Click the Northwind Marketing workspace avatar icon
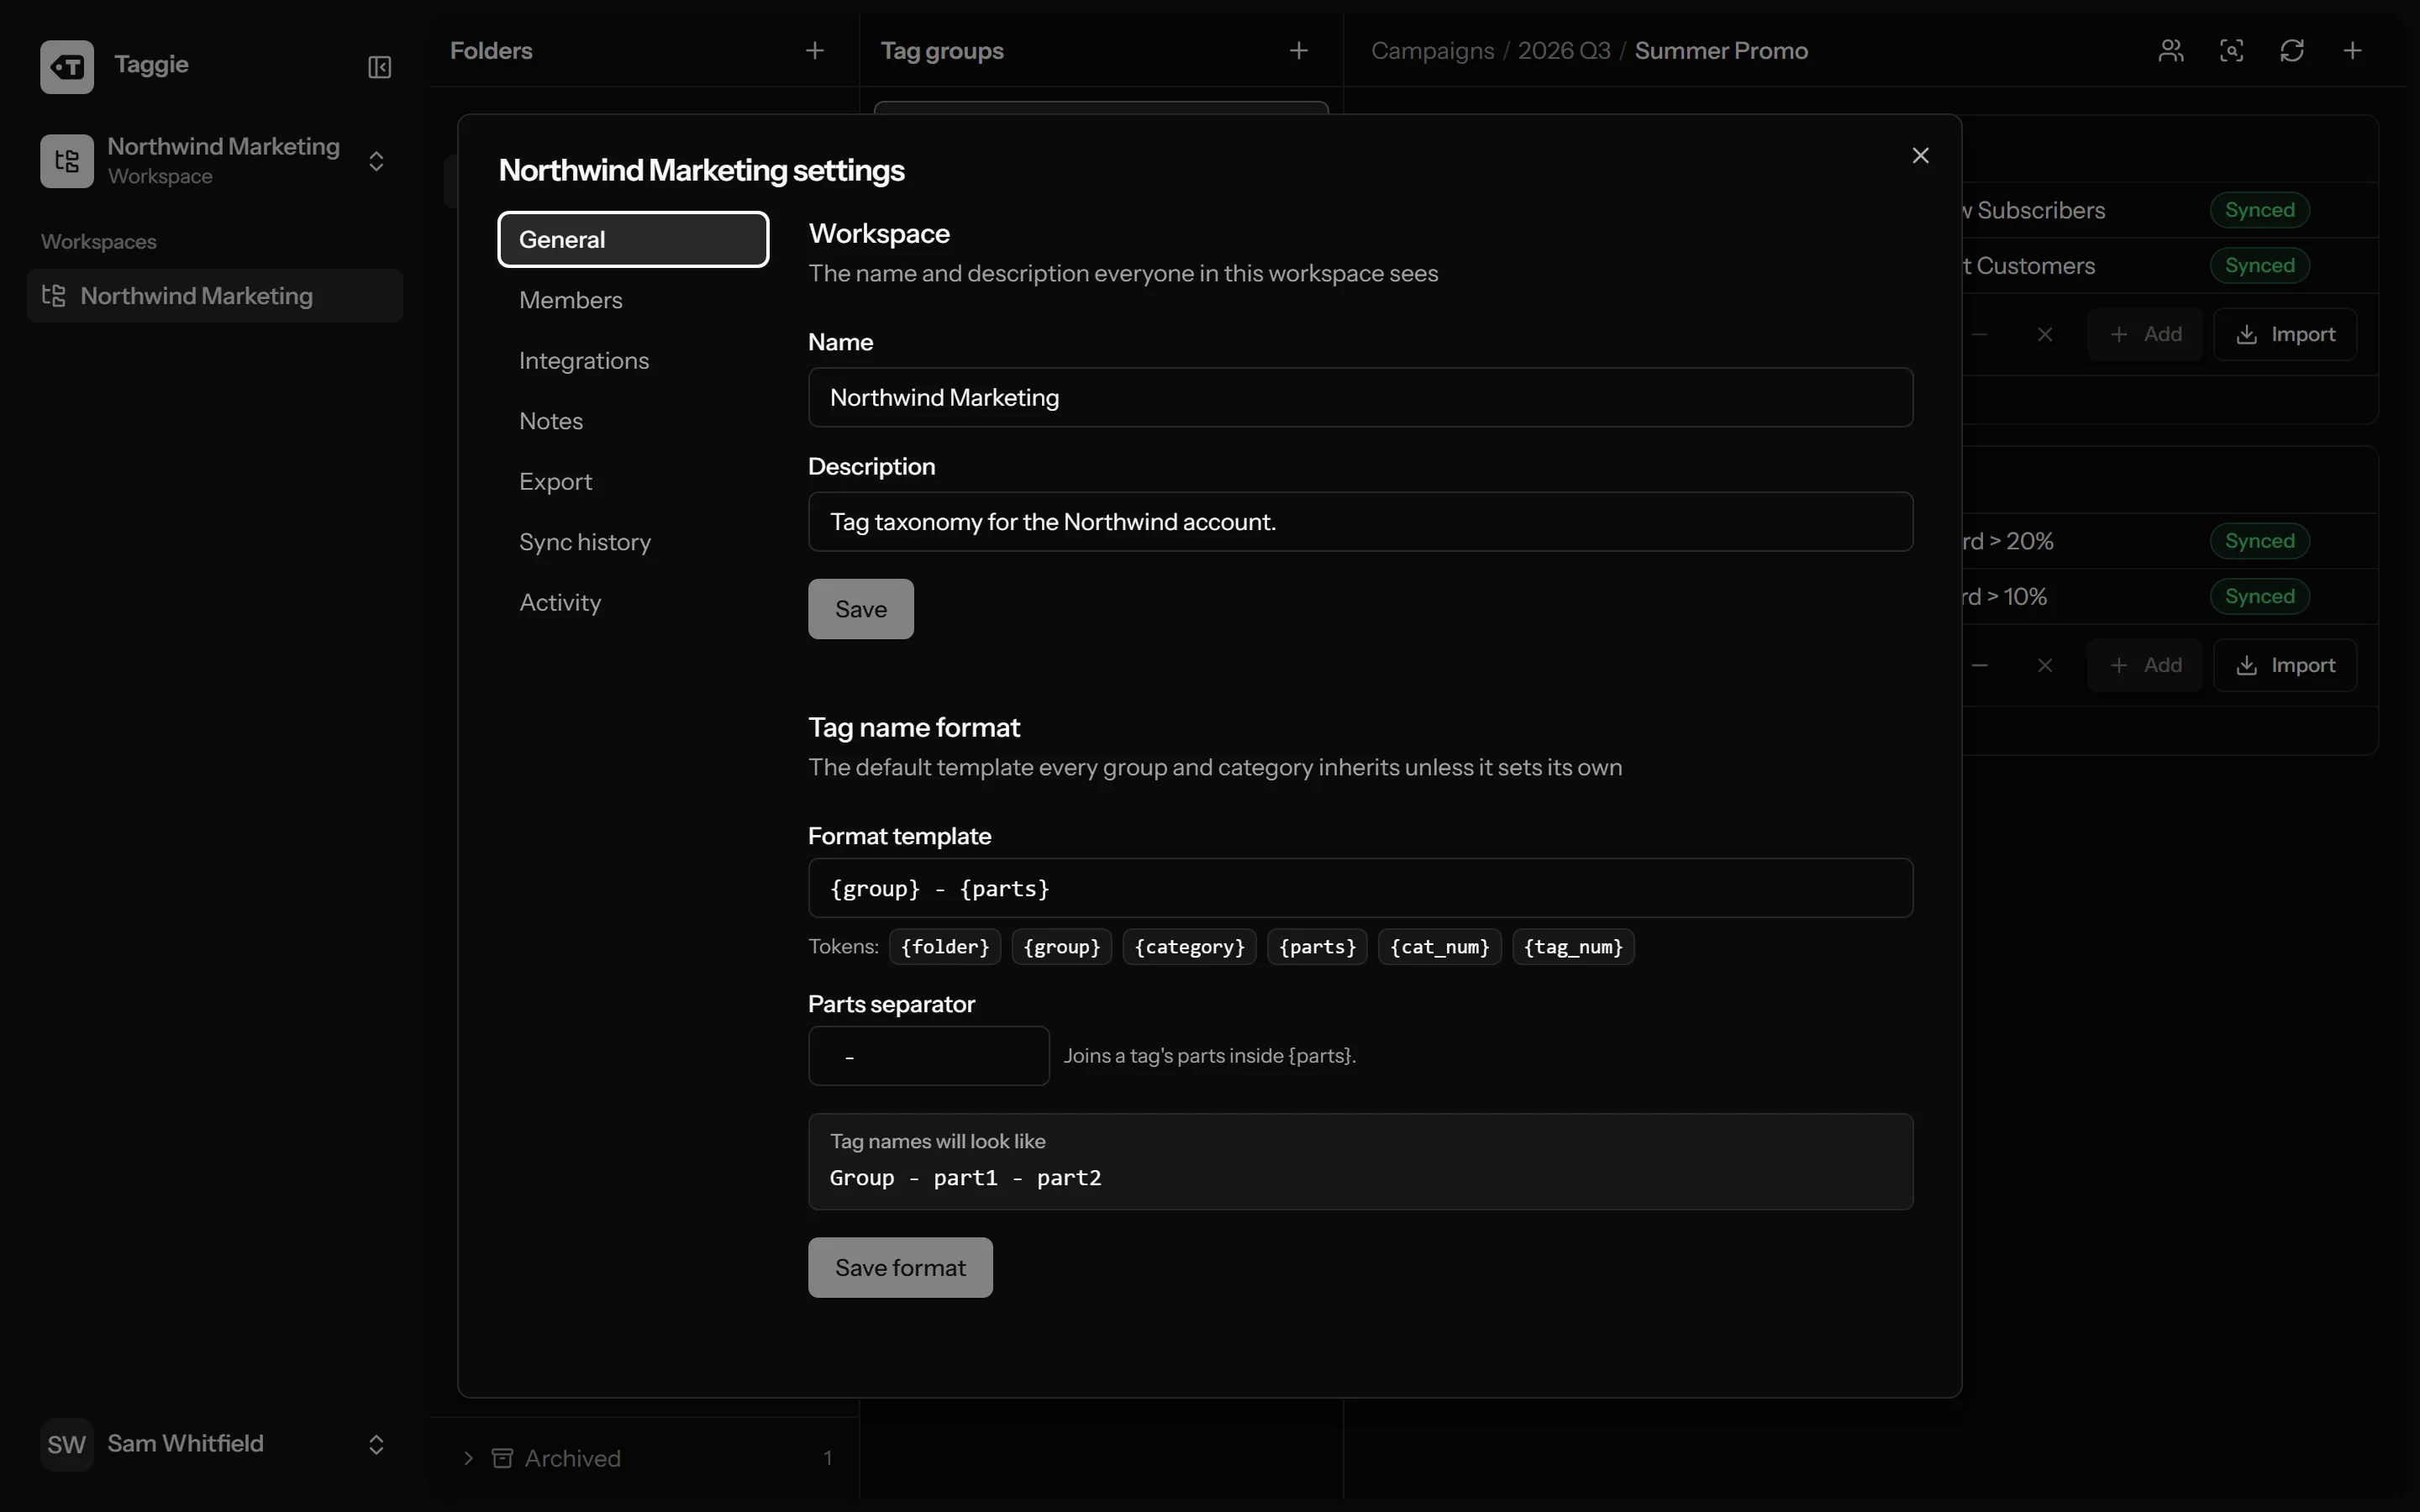2420x1512 pixels. 67,161
